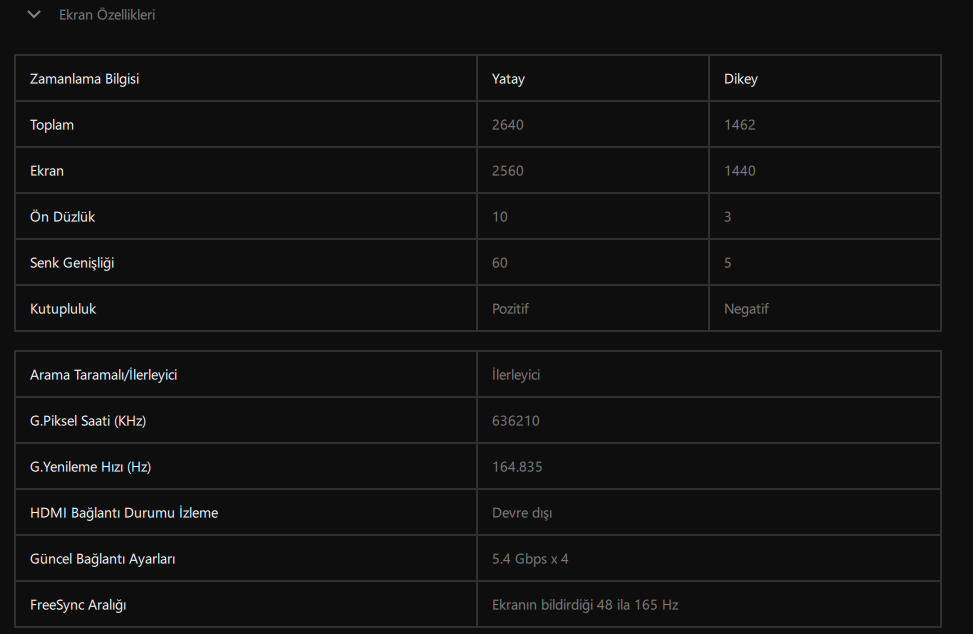Click the G.Yenileme Hızı value 164.835
Screen dimensions: 973x634
pos(517,467)
